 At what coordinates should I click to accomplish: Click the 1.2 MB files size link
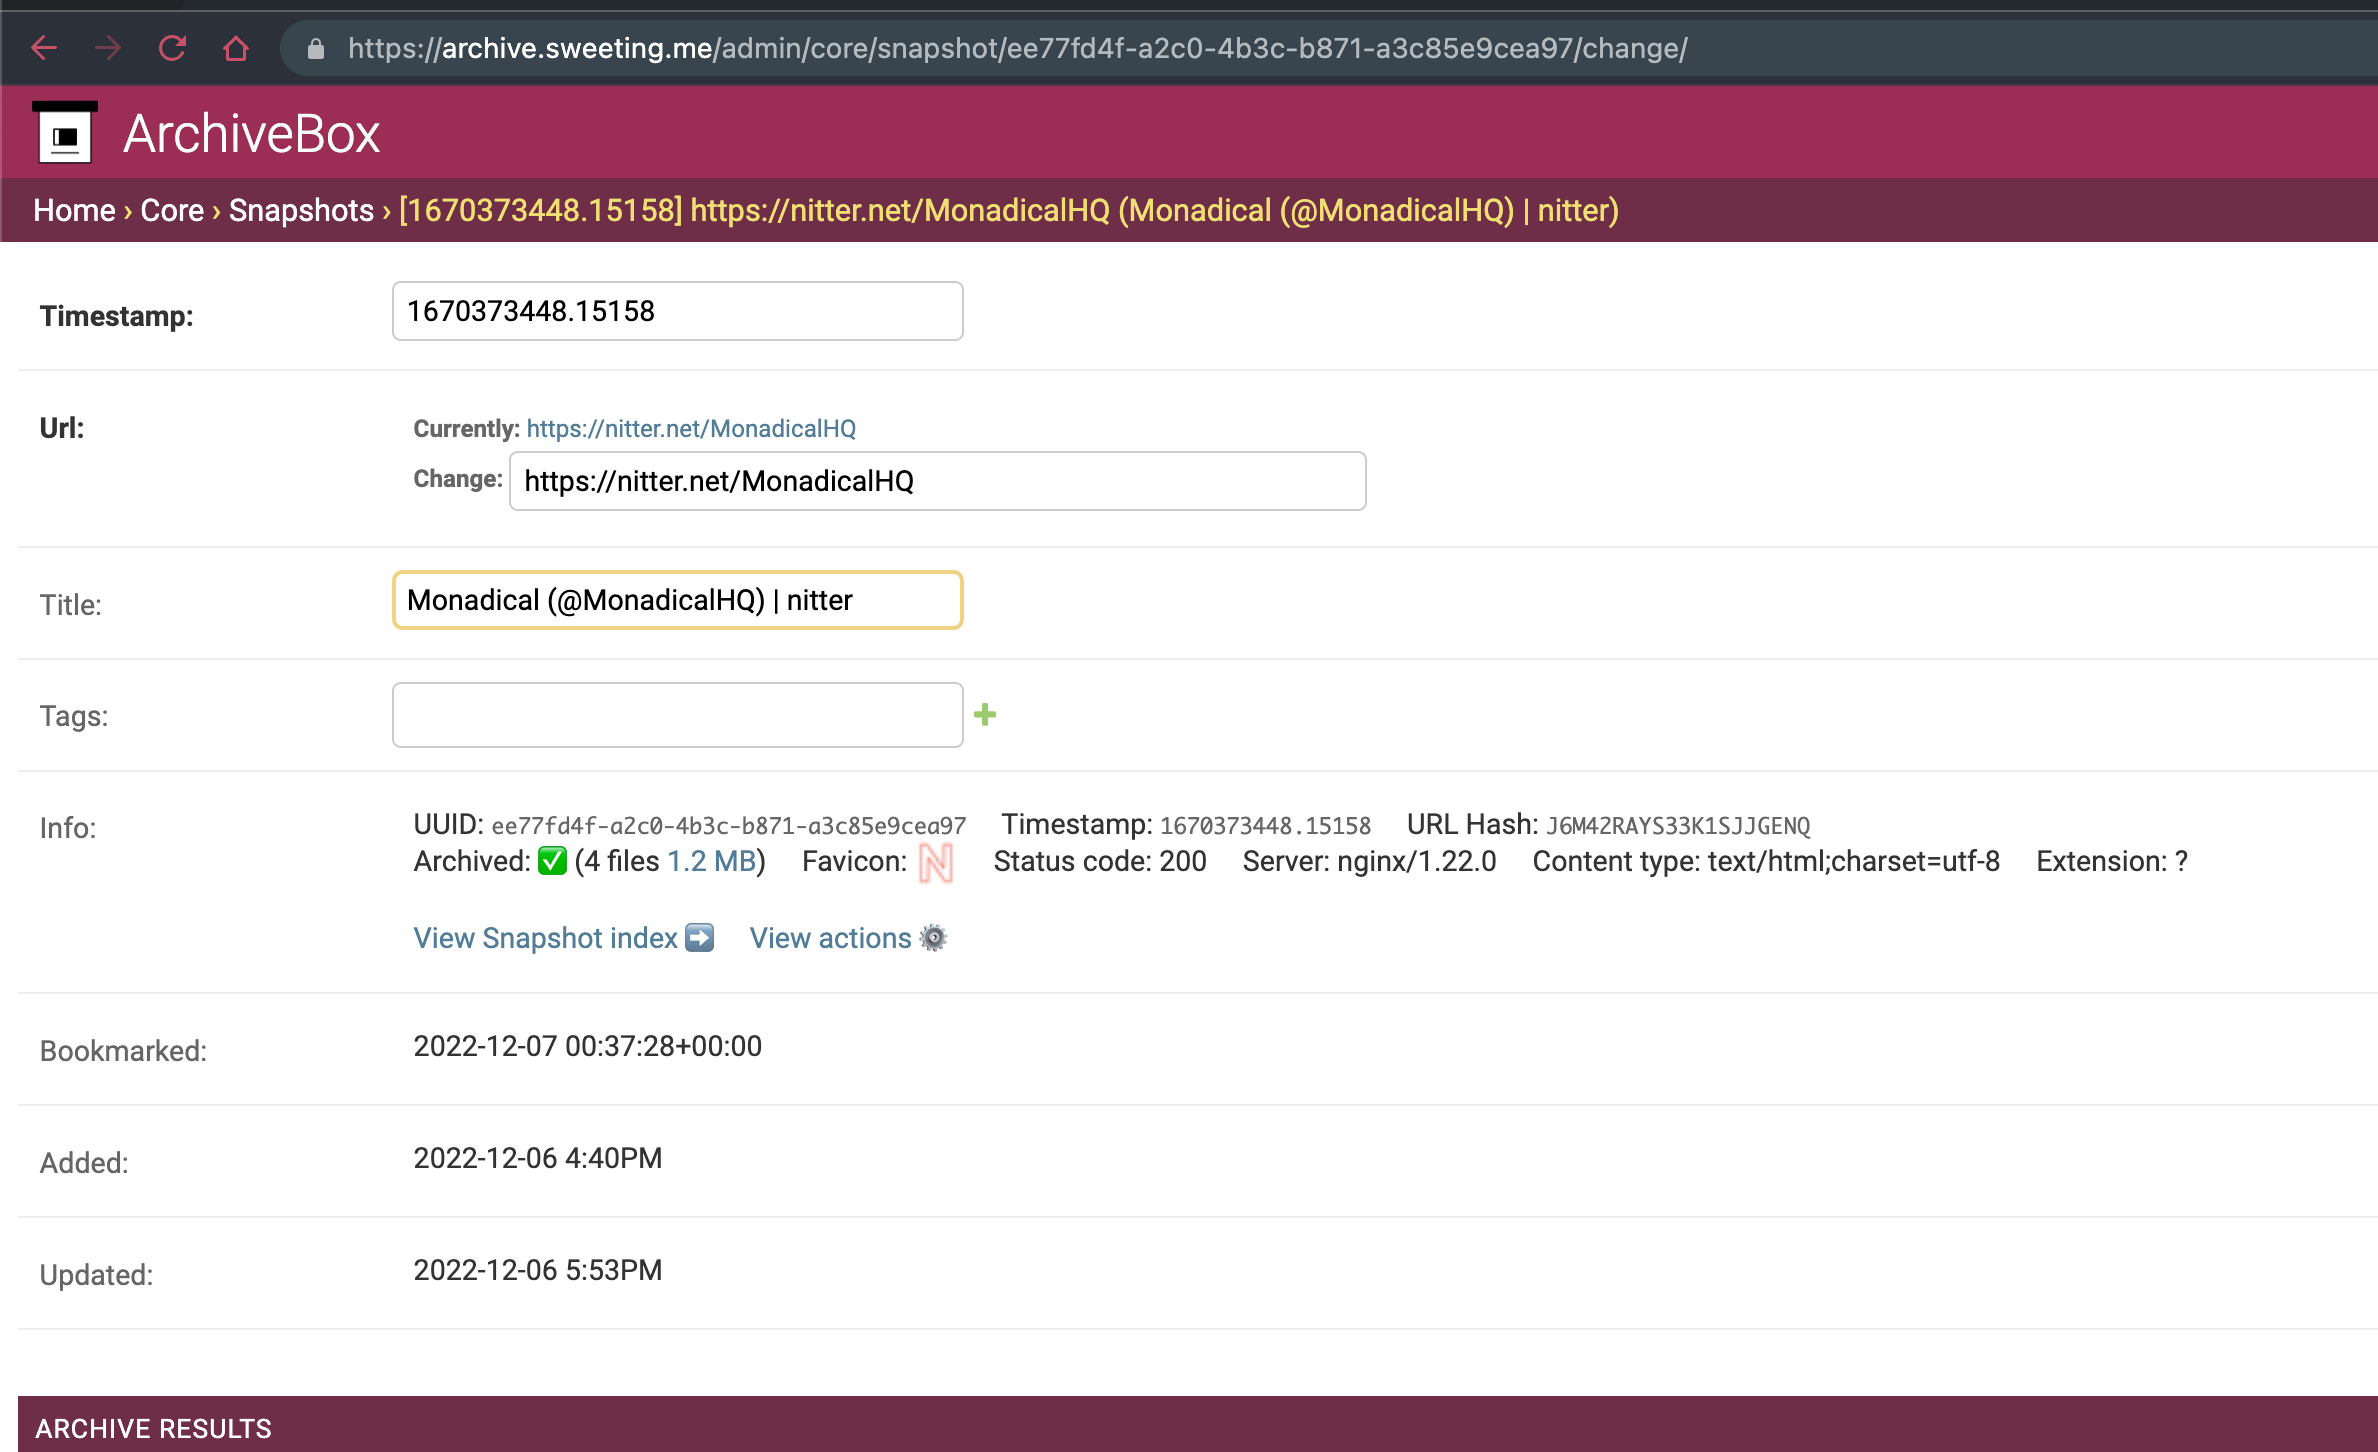(x=711, y=861)
